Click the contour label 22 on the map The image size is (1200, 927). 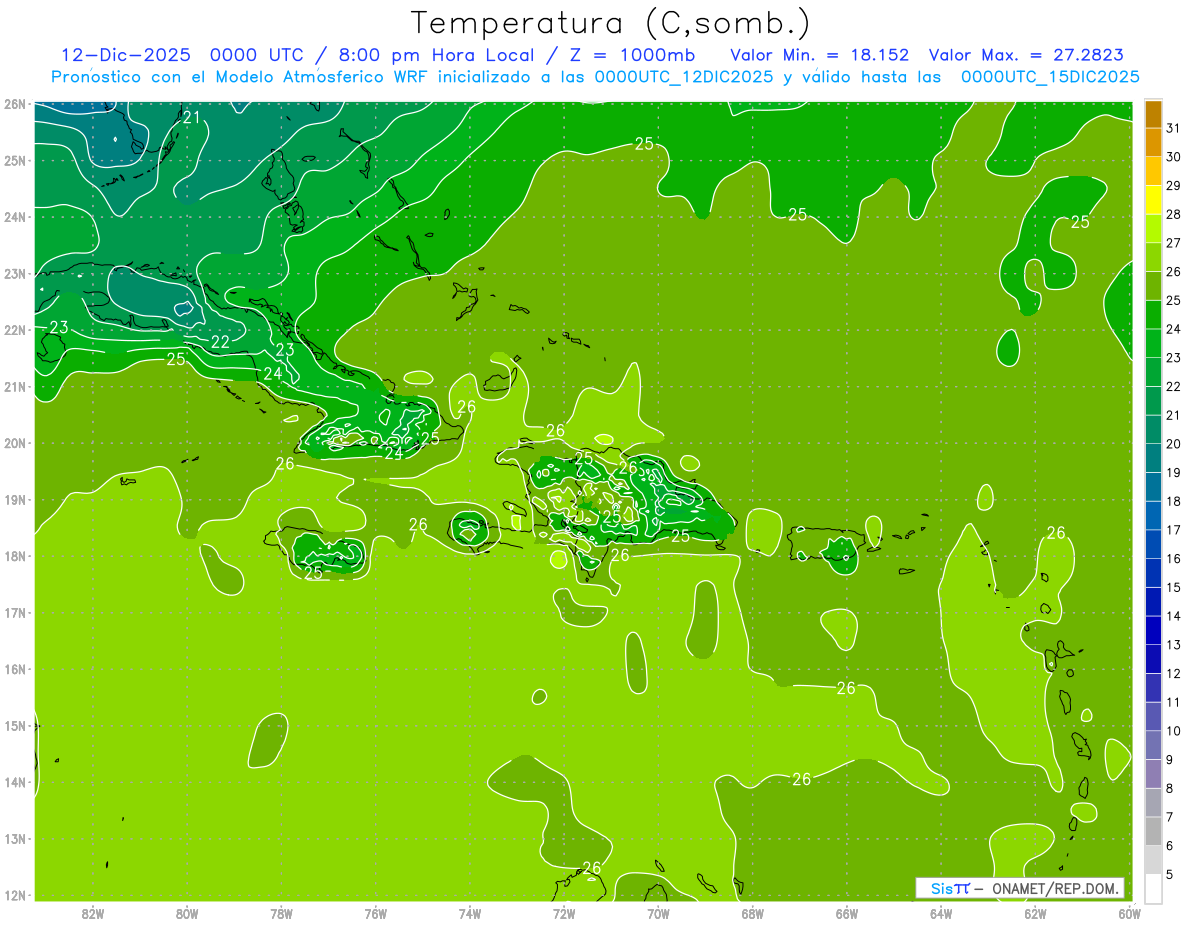[x=221, y=342]
